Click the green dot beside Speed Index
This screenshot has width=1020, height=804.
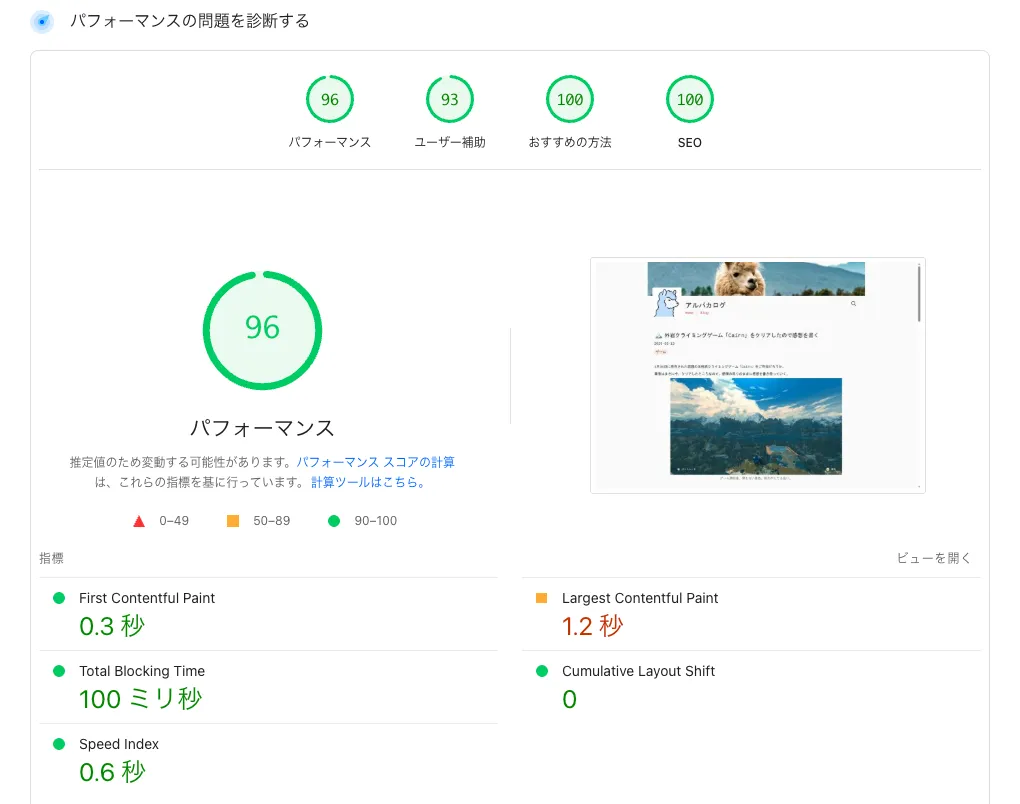(59, 744)
